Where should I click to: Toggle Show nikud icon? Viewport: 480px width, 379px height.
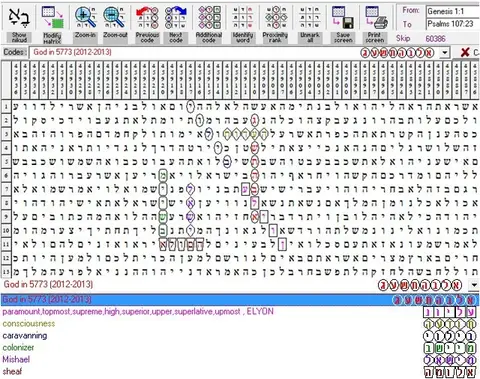[x=19, y=18]
